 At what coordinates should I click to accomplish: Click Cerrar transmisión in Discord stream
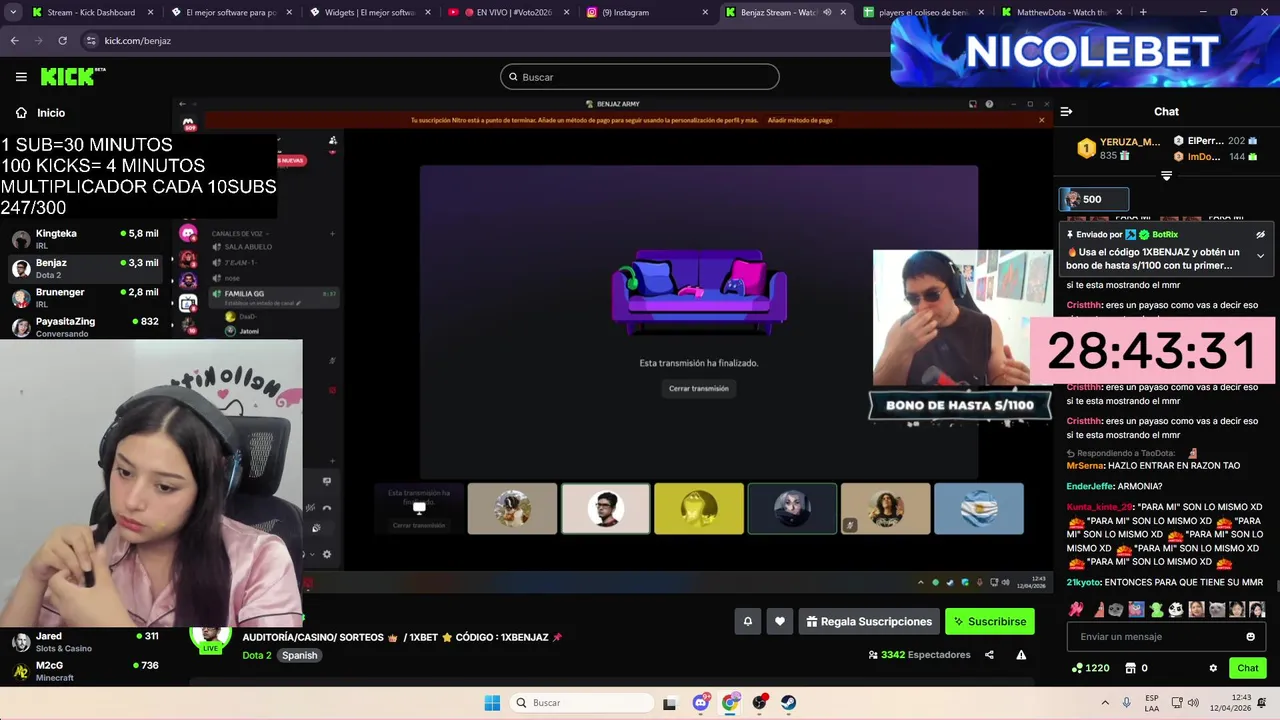(x=699, y=388)
